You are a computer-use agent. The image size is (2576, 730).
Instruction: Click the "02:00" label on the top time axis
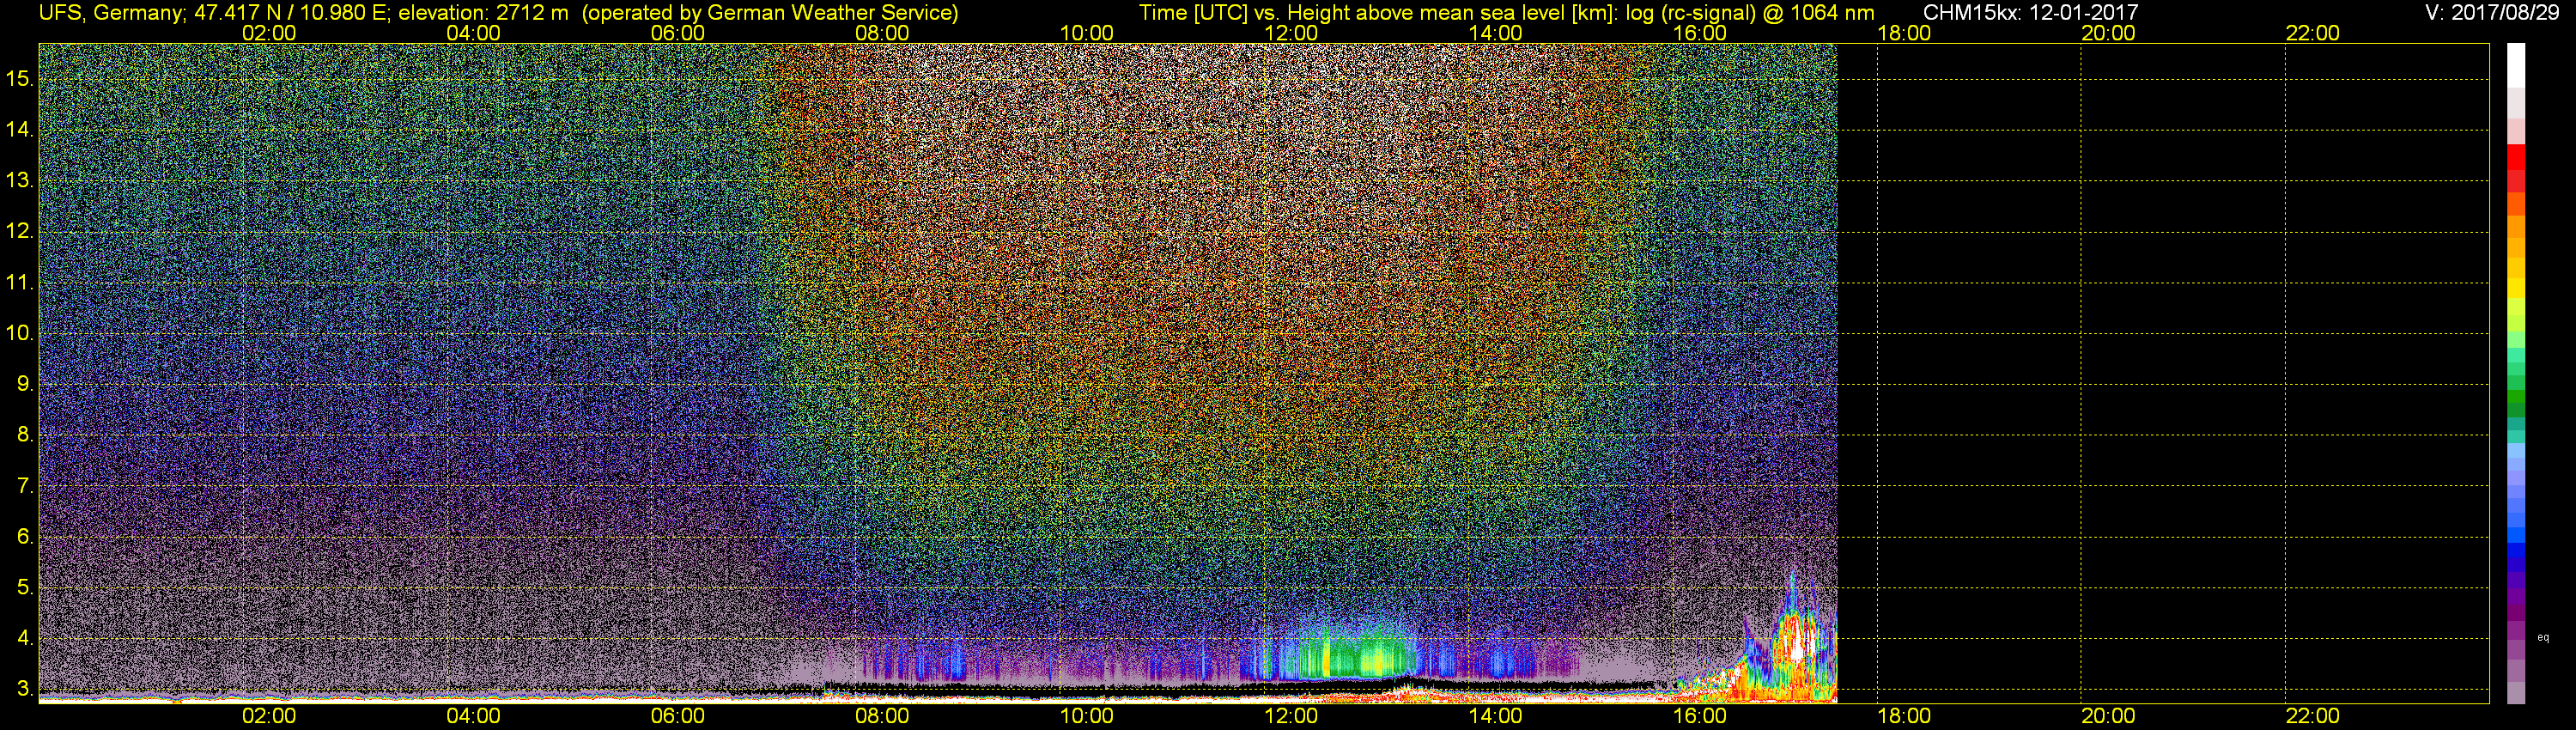tap(269, 33)
